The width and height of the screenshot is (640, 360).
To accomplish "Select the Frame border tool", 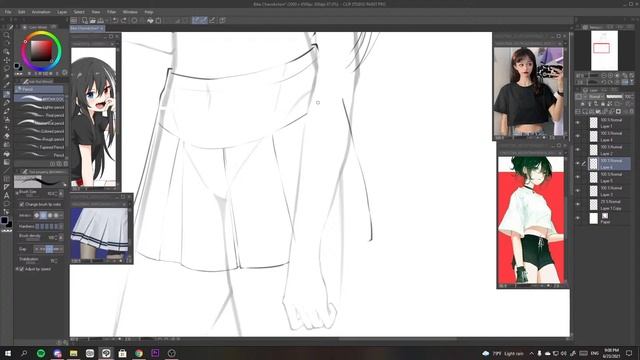I will click(7, 179).
